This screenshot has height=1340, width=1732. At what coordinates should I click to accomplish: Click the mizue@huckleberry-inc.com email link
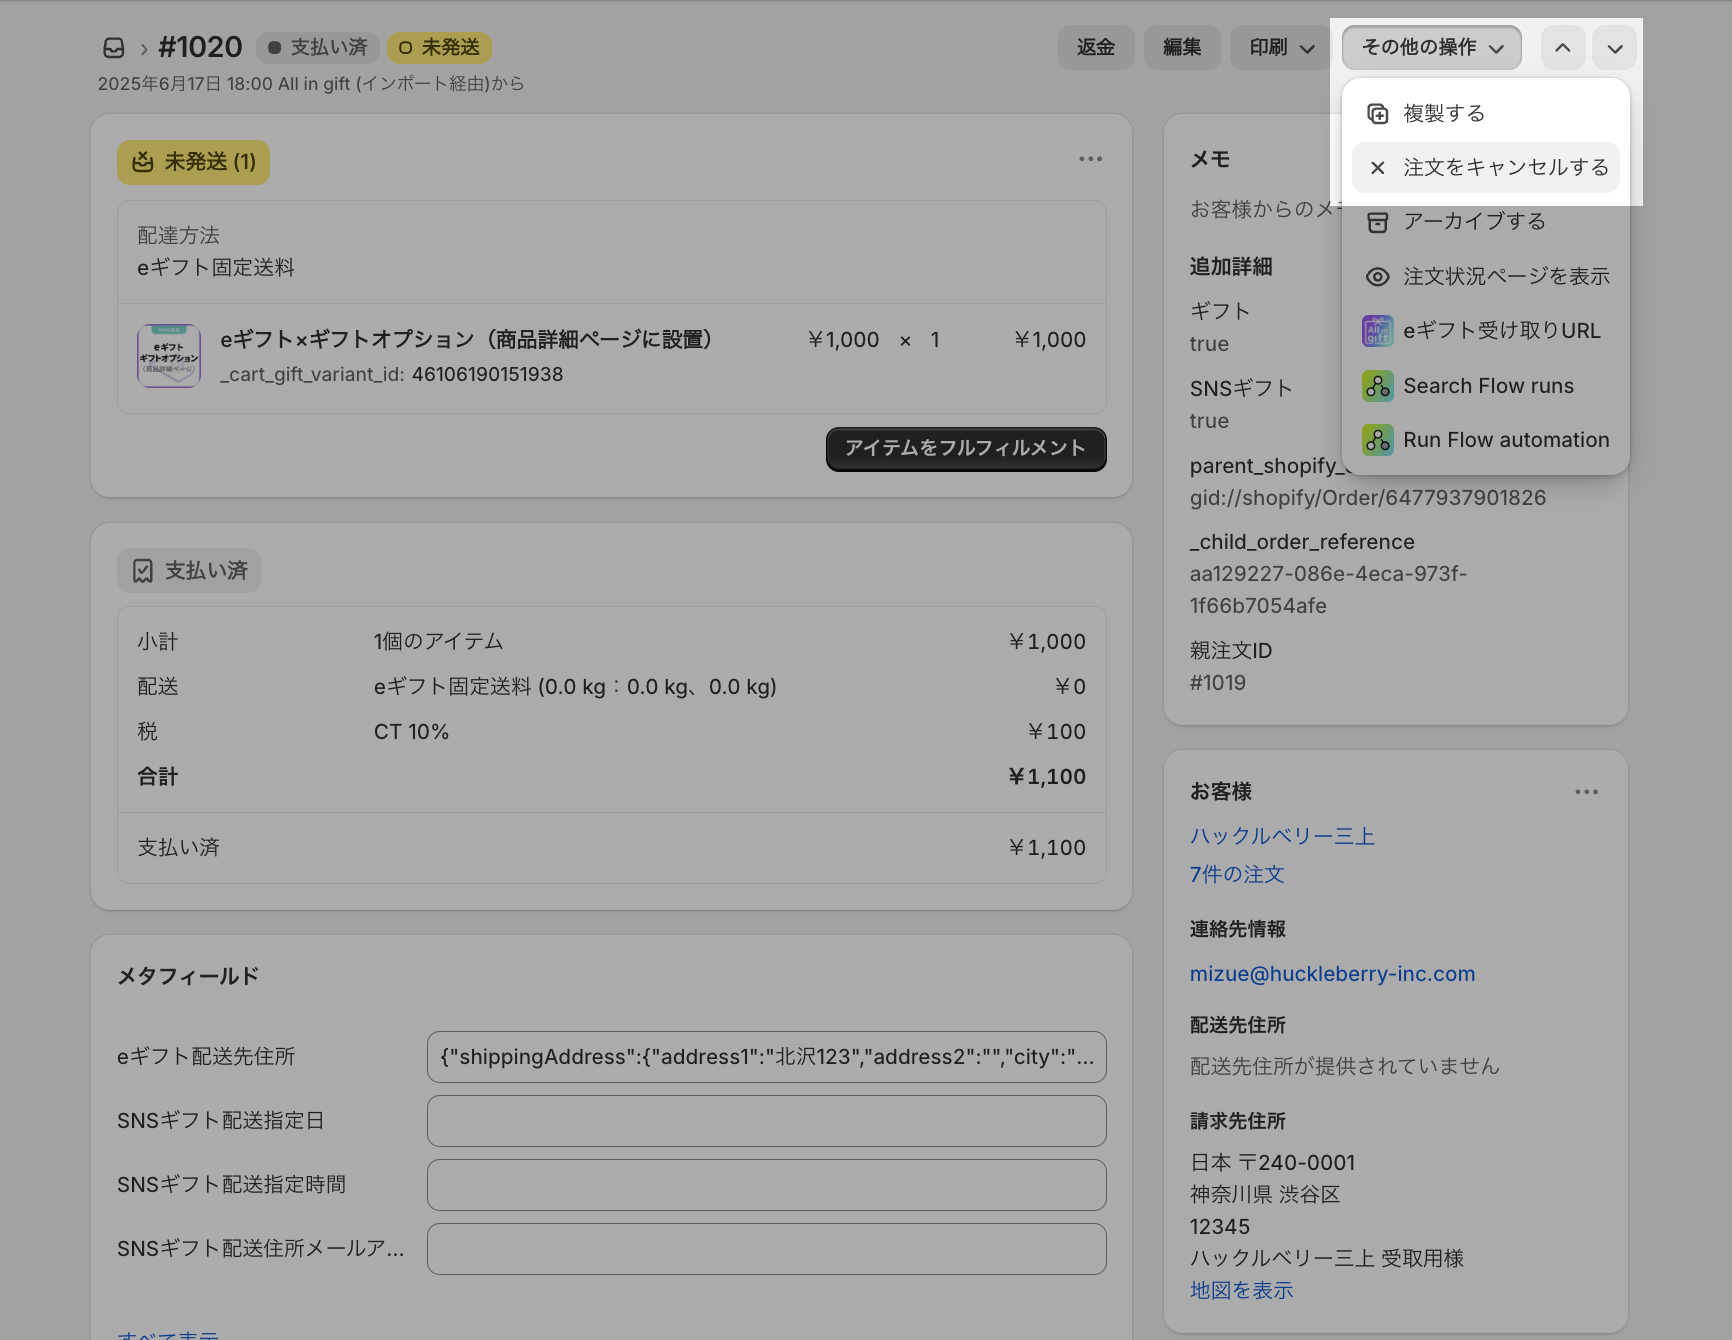click(x=1332, y=974)
